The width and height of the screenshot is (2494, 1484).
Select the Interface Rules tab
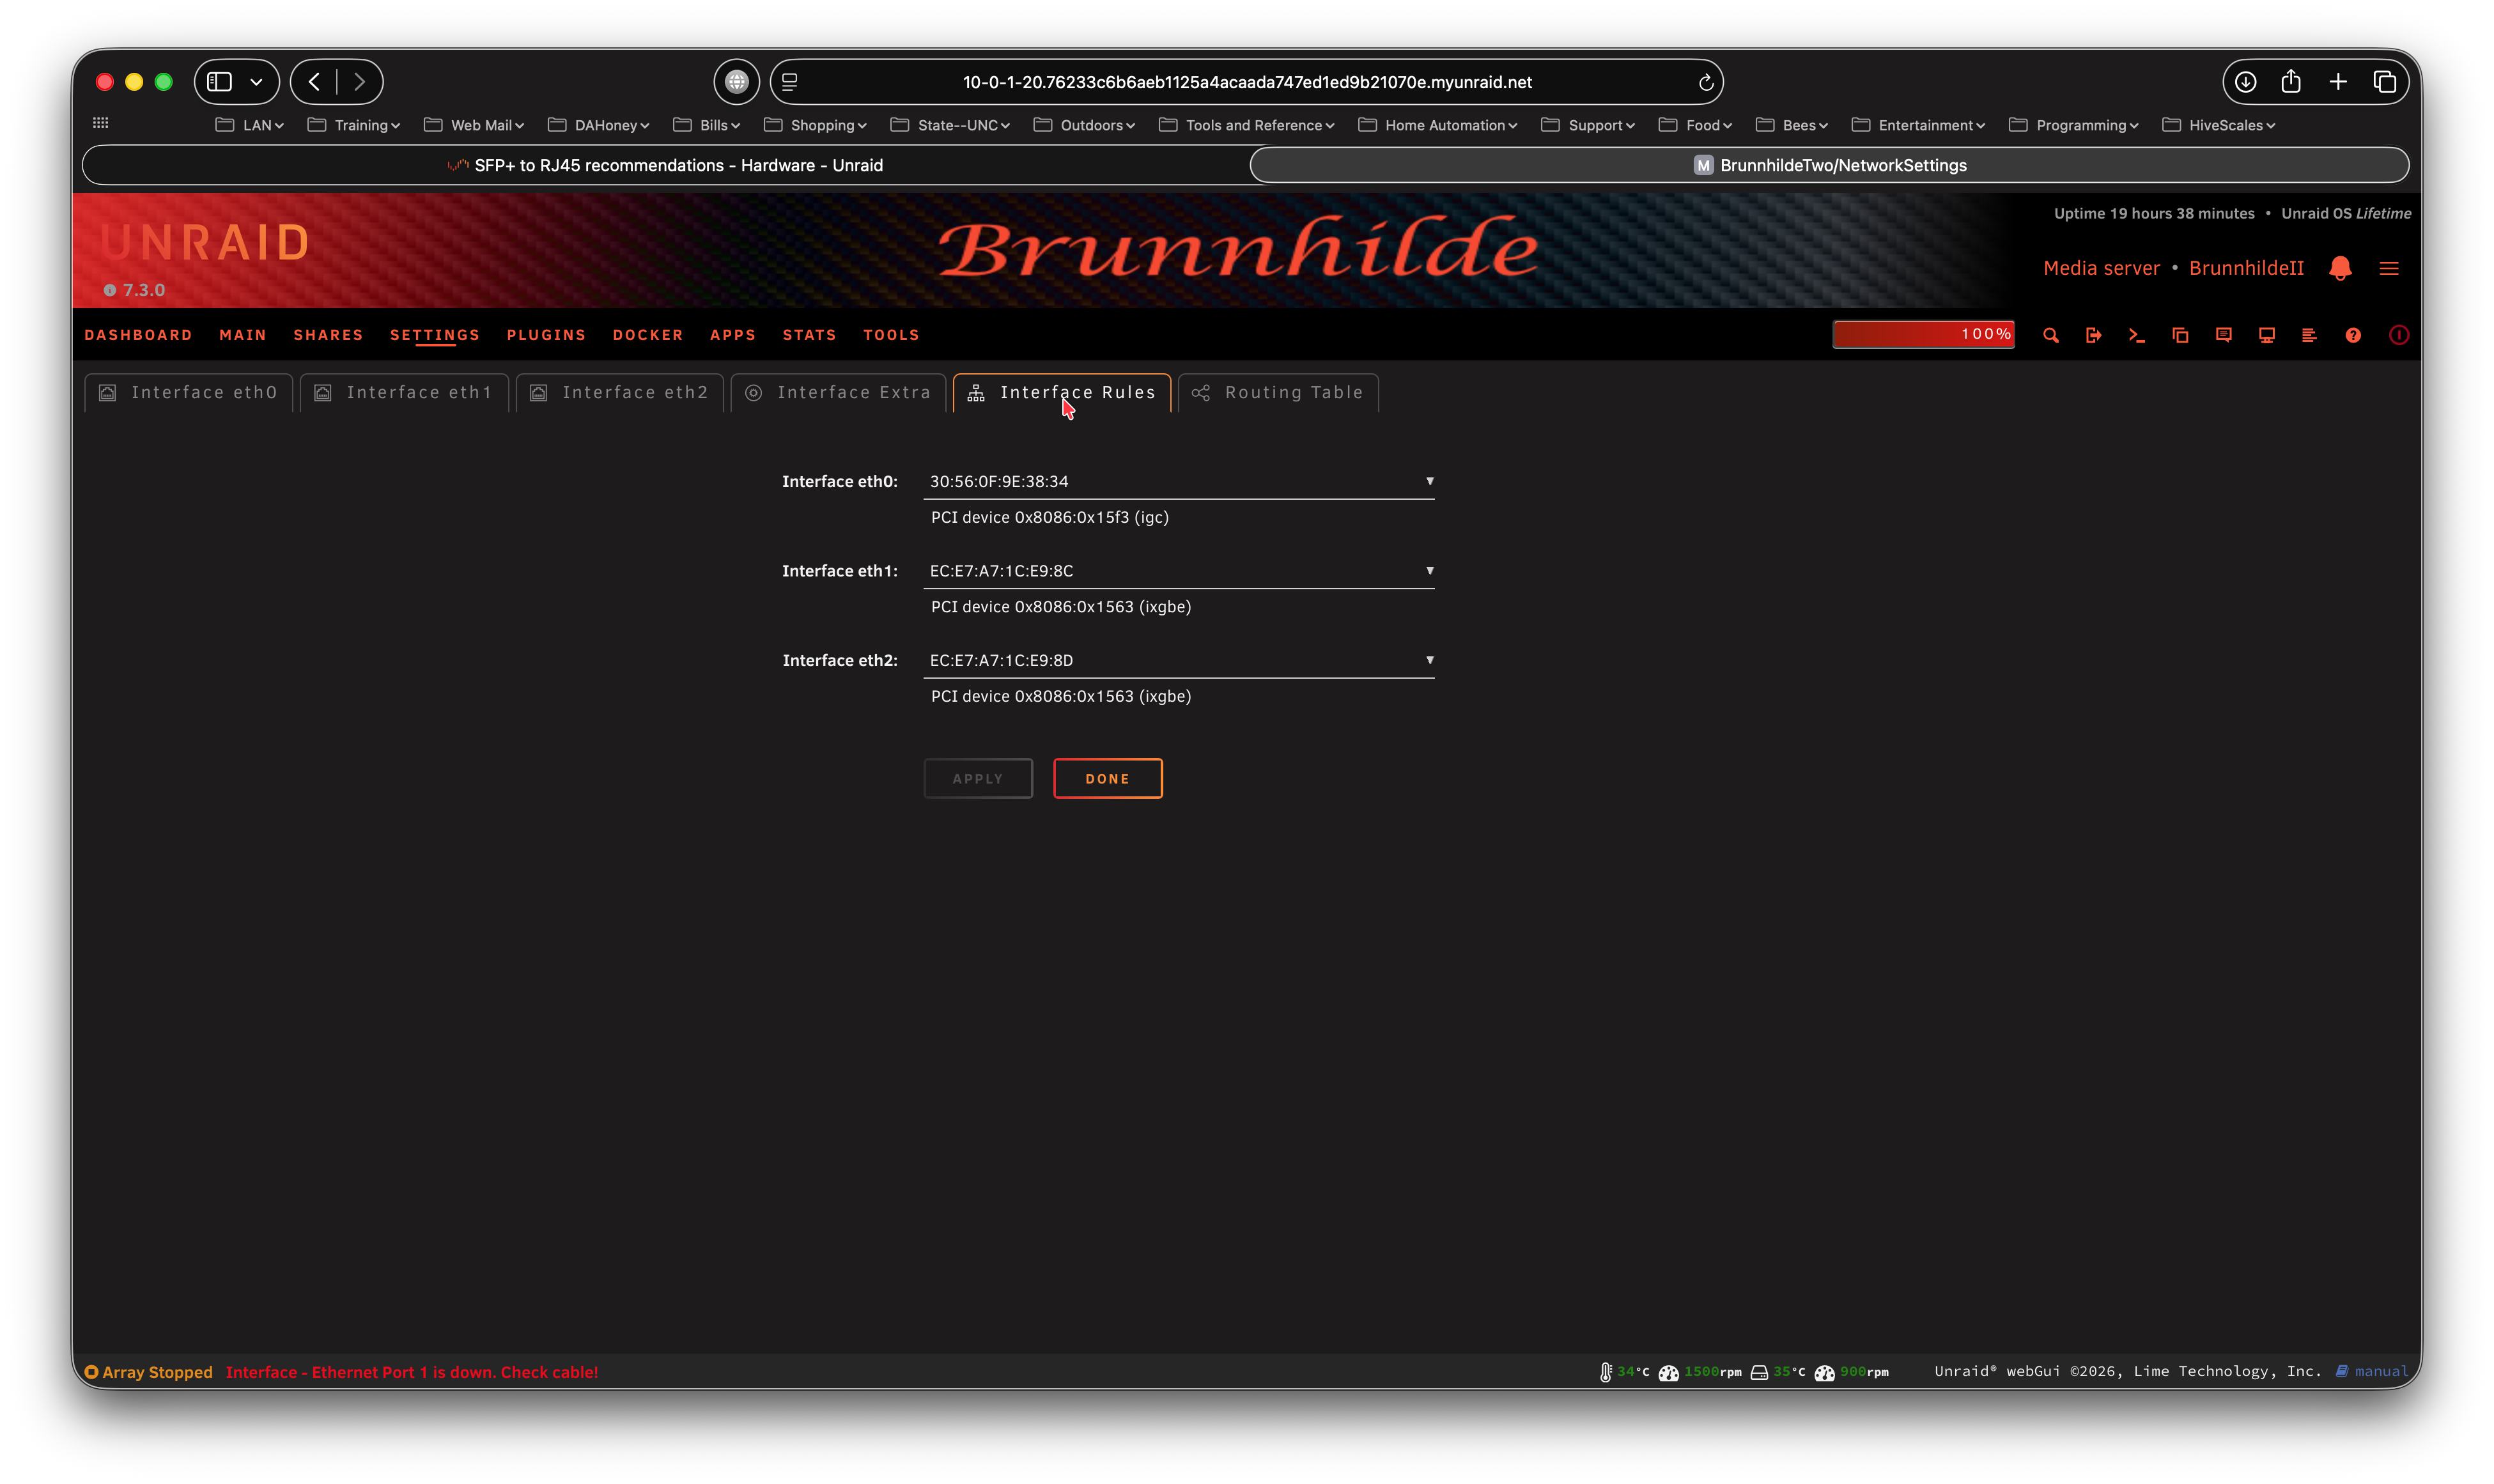[1062, 393]
